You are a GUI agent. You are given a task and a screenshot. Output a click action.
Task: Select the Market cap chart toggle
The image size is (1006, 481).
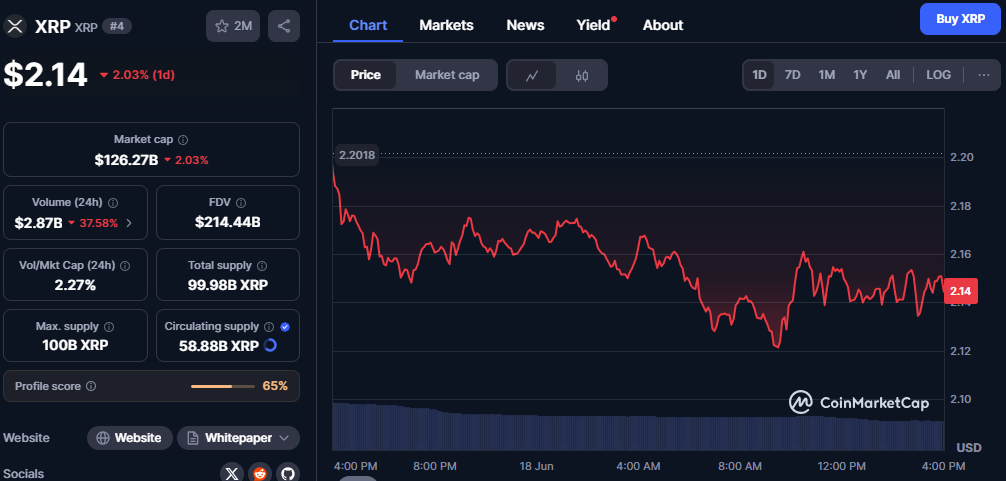coord(447,75)
